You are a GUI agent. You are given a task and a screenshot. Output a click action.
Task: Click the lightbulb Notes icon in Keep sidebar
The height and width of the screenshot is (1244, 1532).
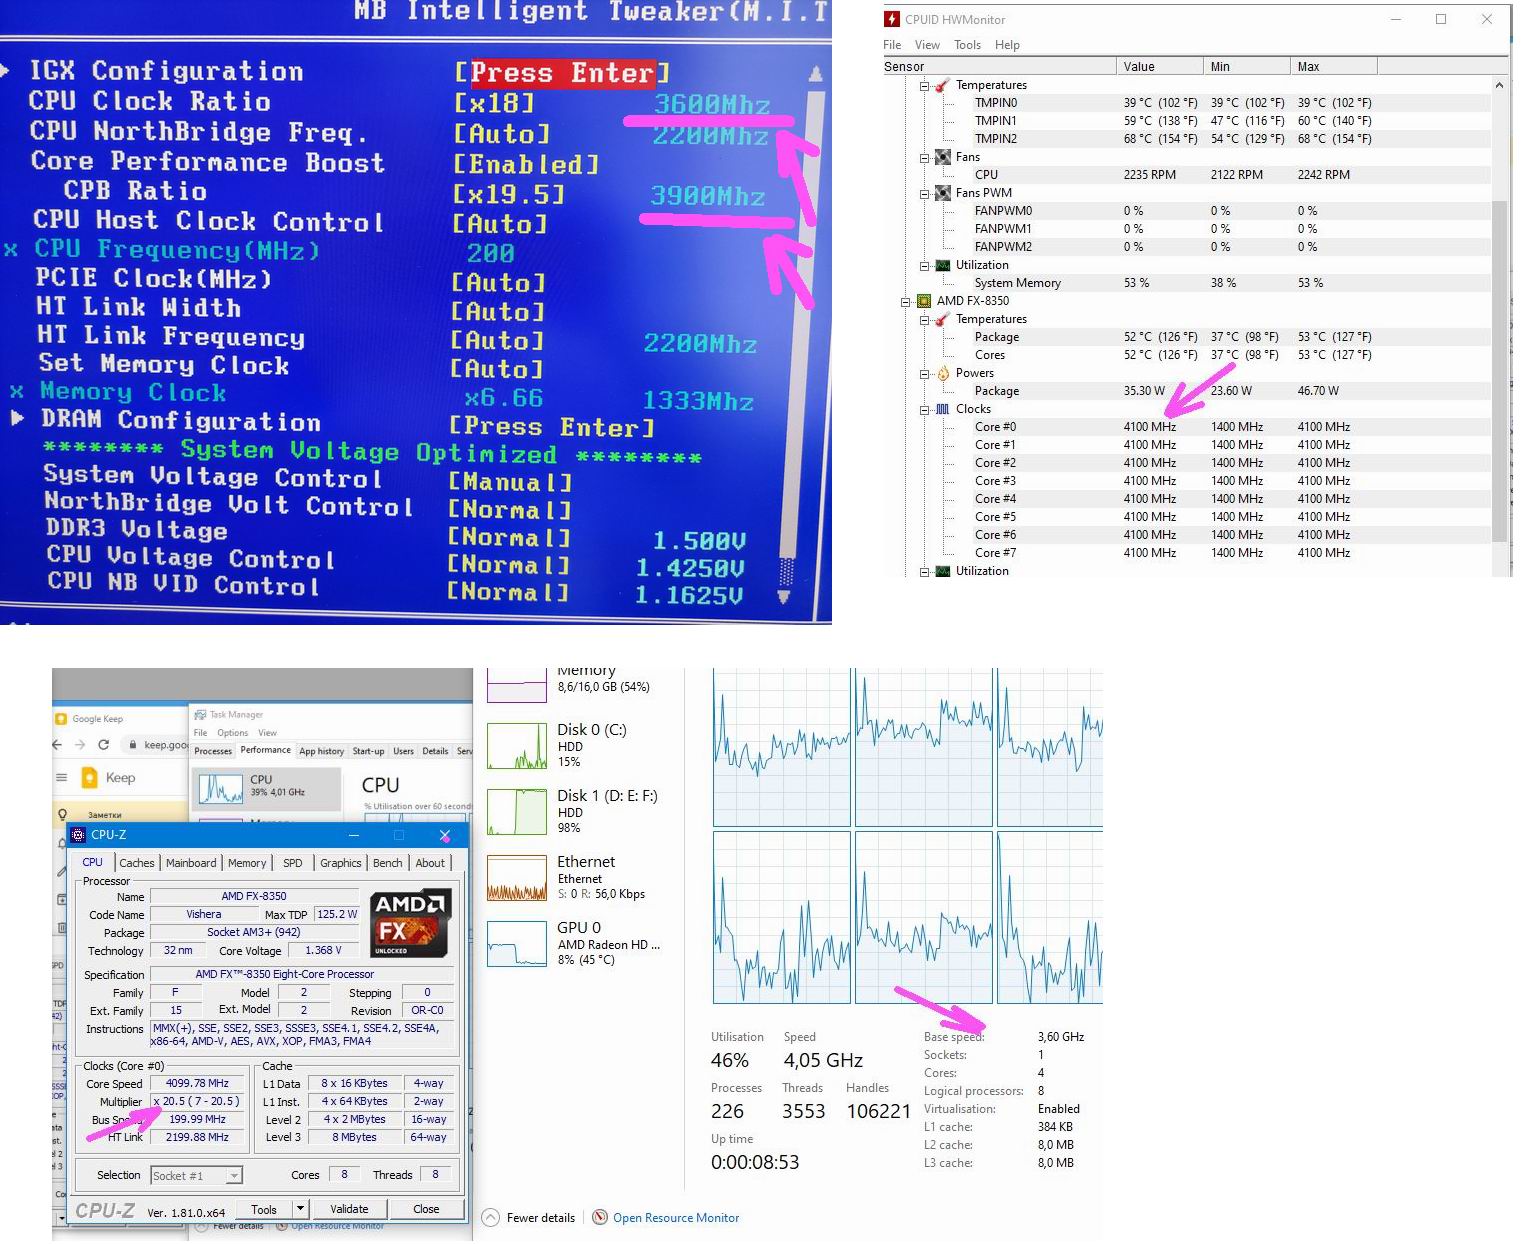click(63, 814)
